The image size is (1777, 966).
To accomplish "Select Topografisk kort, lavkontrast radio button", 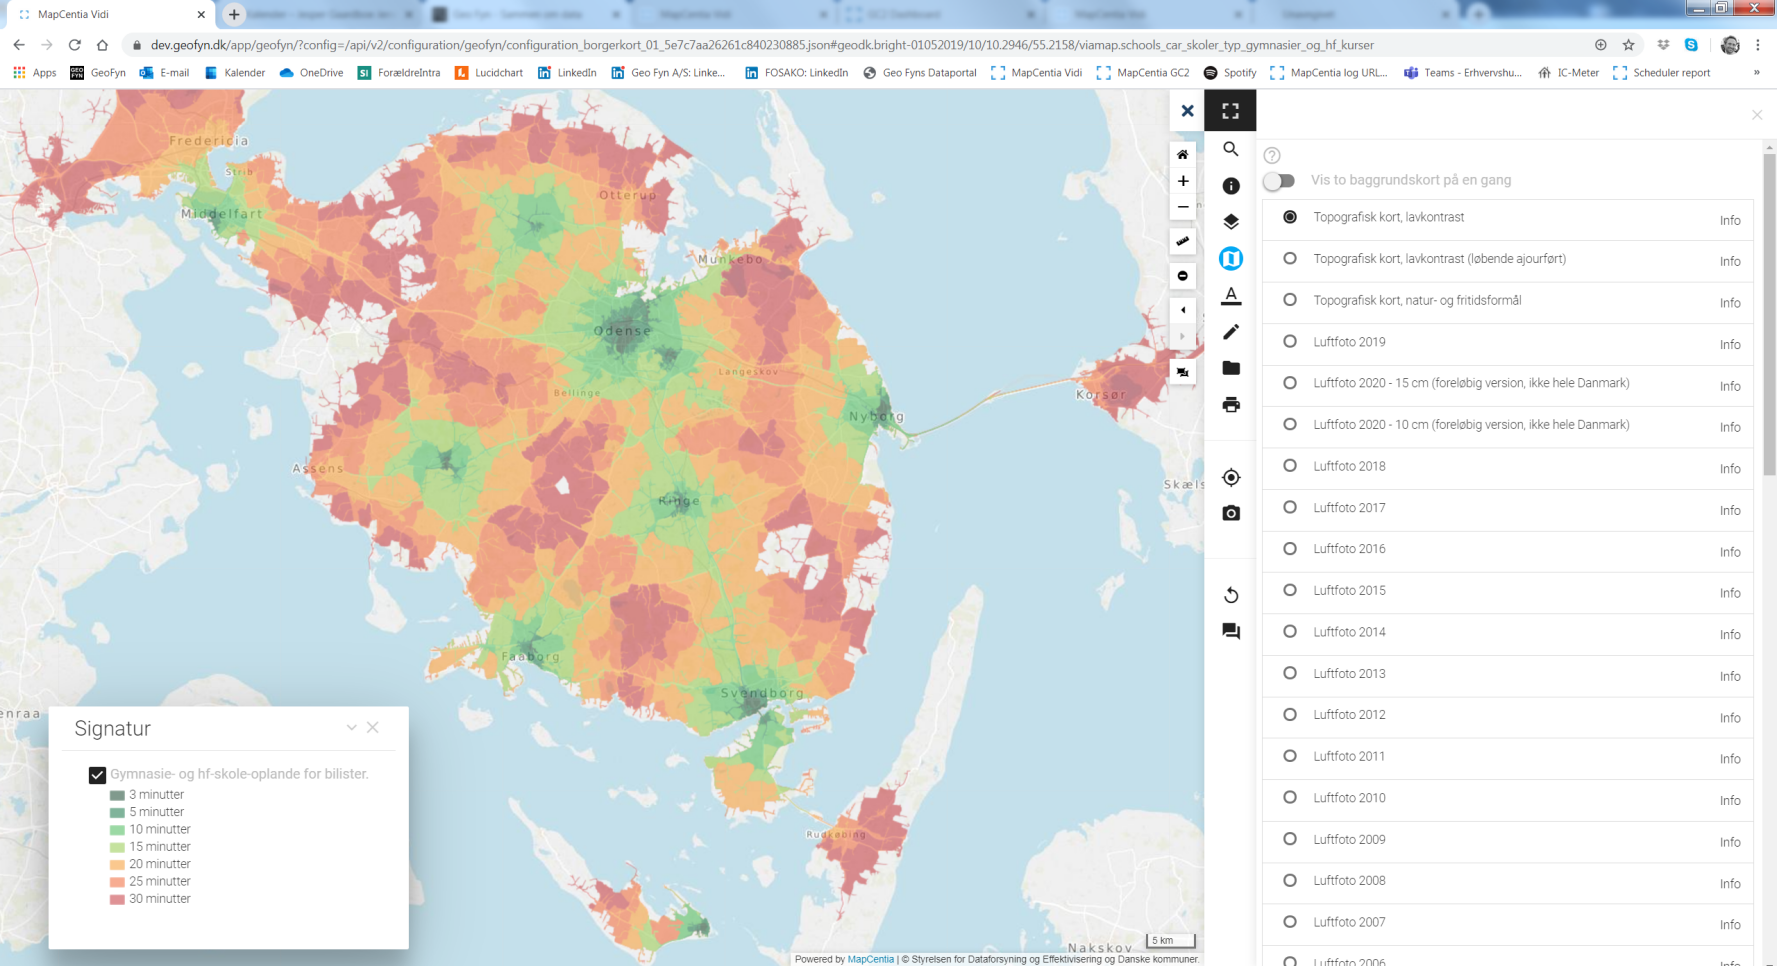I will point(1290,217).
